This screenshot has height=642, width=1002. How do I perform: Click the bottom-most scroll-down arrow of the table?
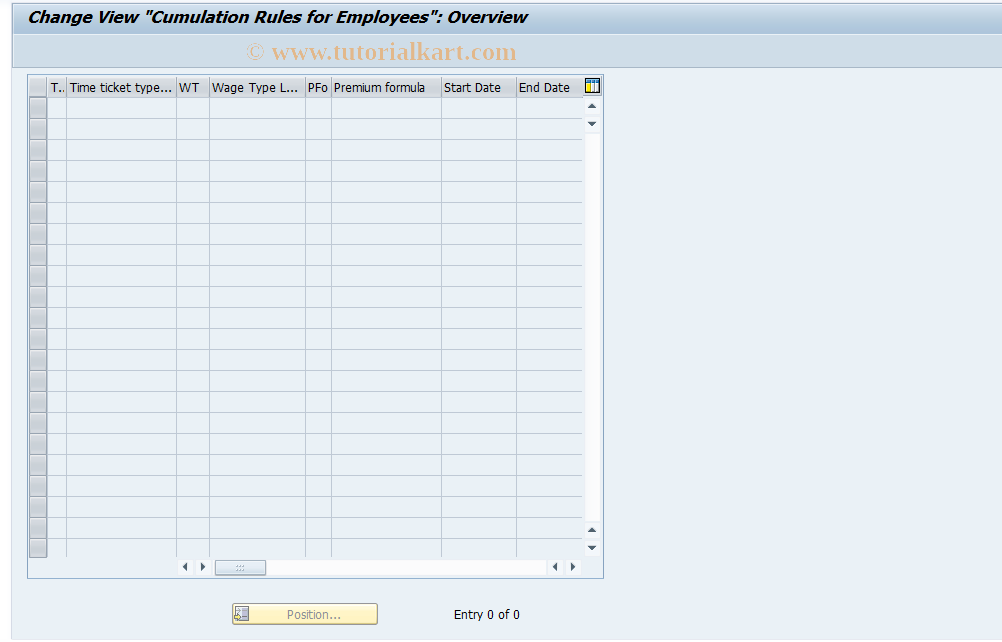(x=592, y=548)
